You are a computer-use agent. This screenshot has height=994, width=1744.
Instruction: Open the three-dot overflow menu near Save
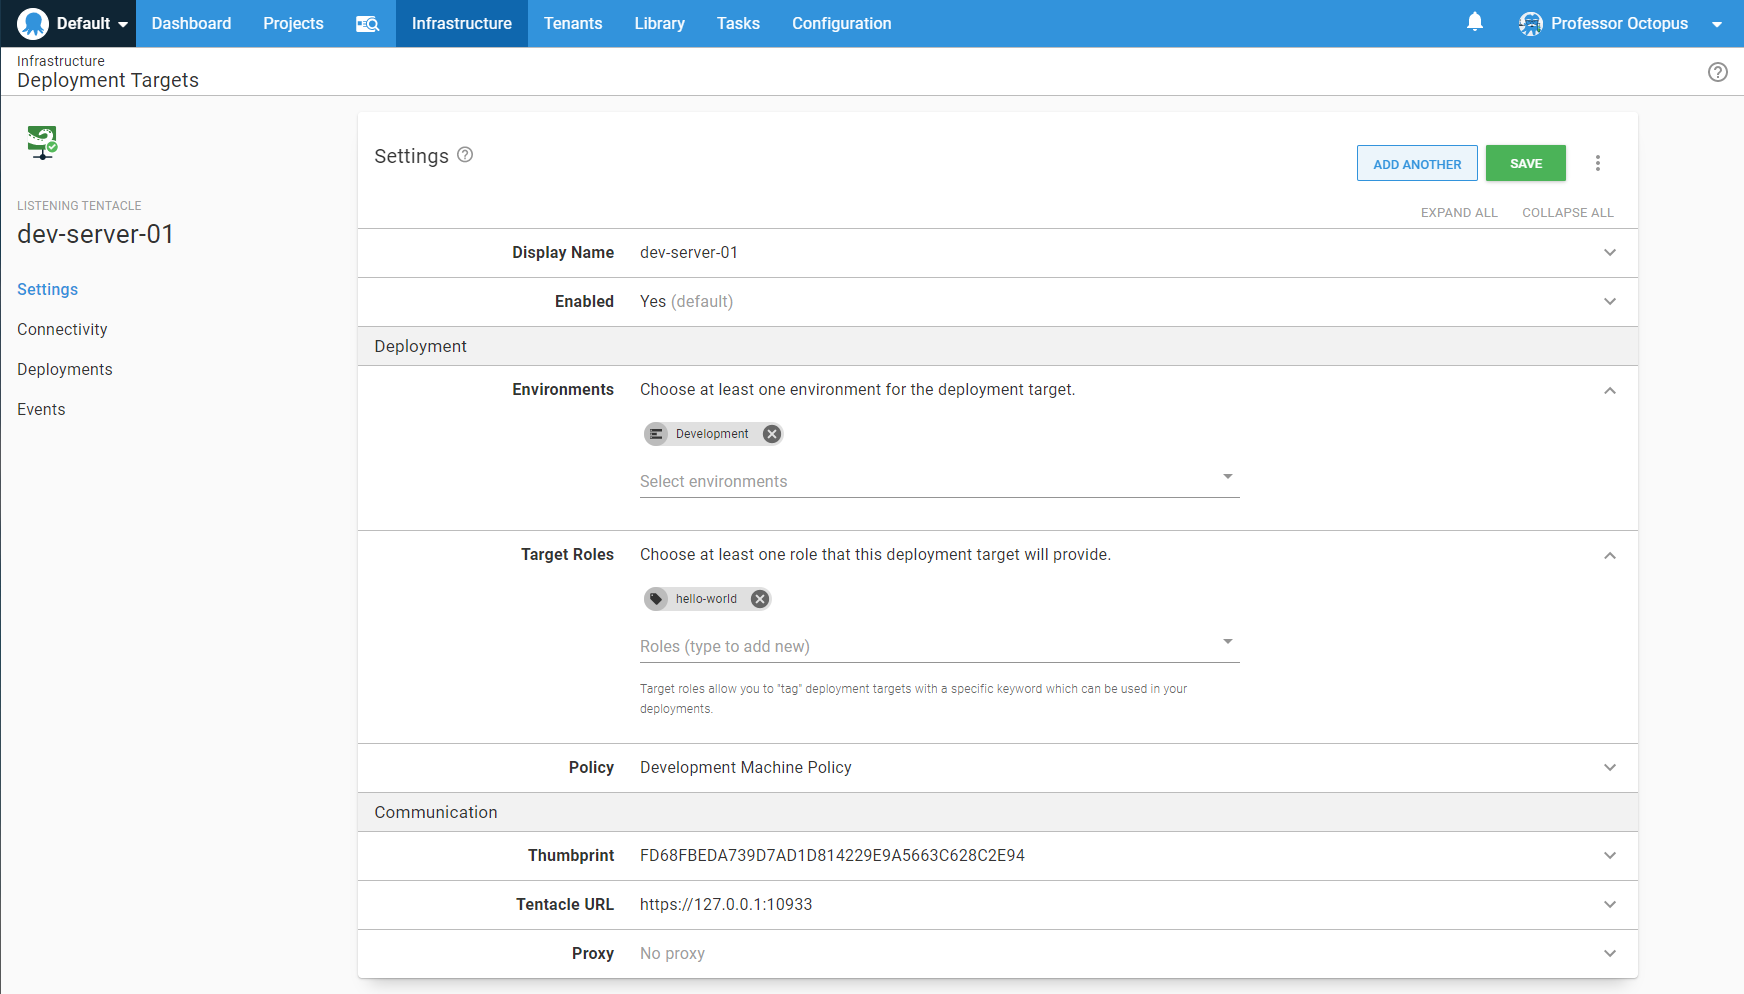click(x=1598, y=162)
